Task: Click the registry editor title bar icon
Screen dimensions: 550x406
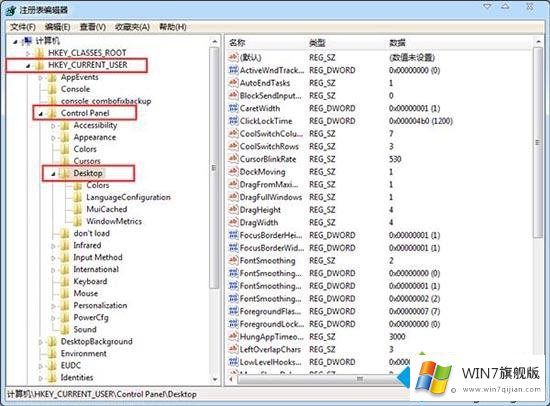Action: (x=11, y=10)
